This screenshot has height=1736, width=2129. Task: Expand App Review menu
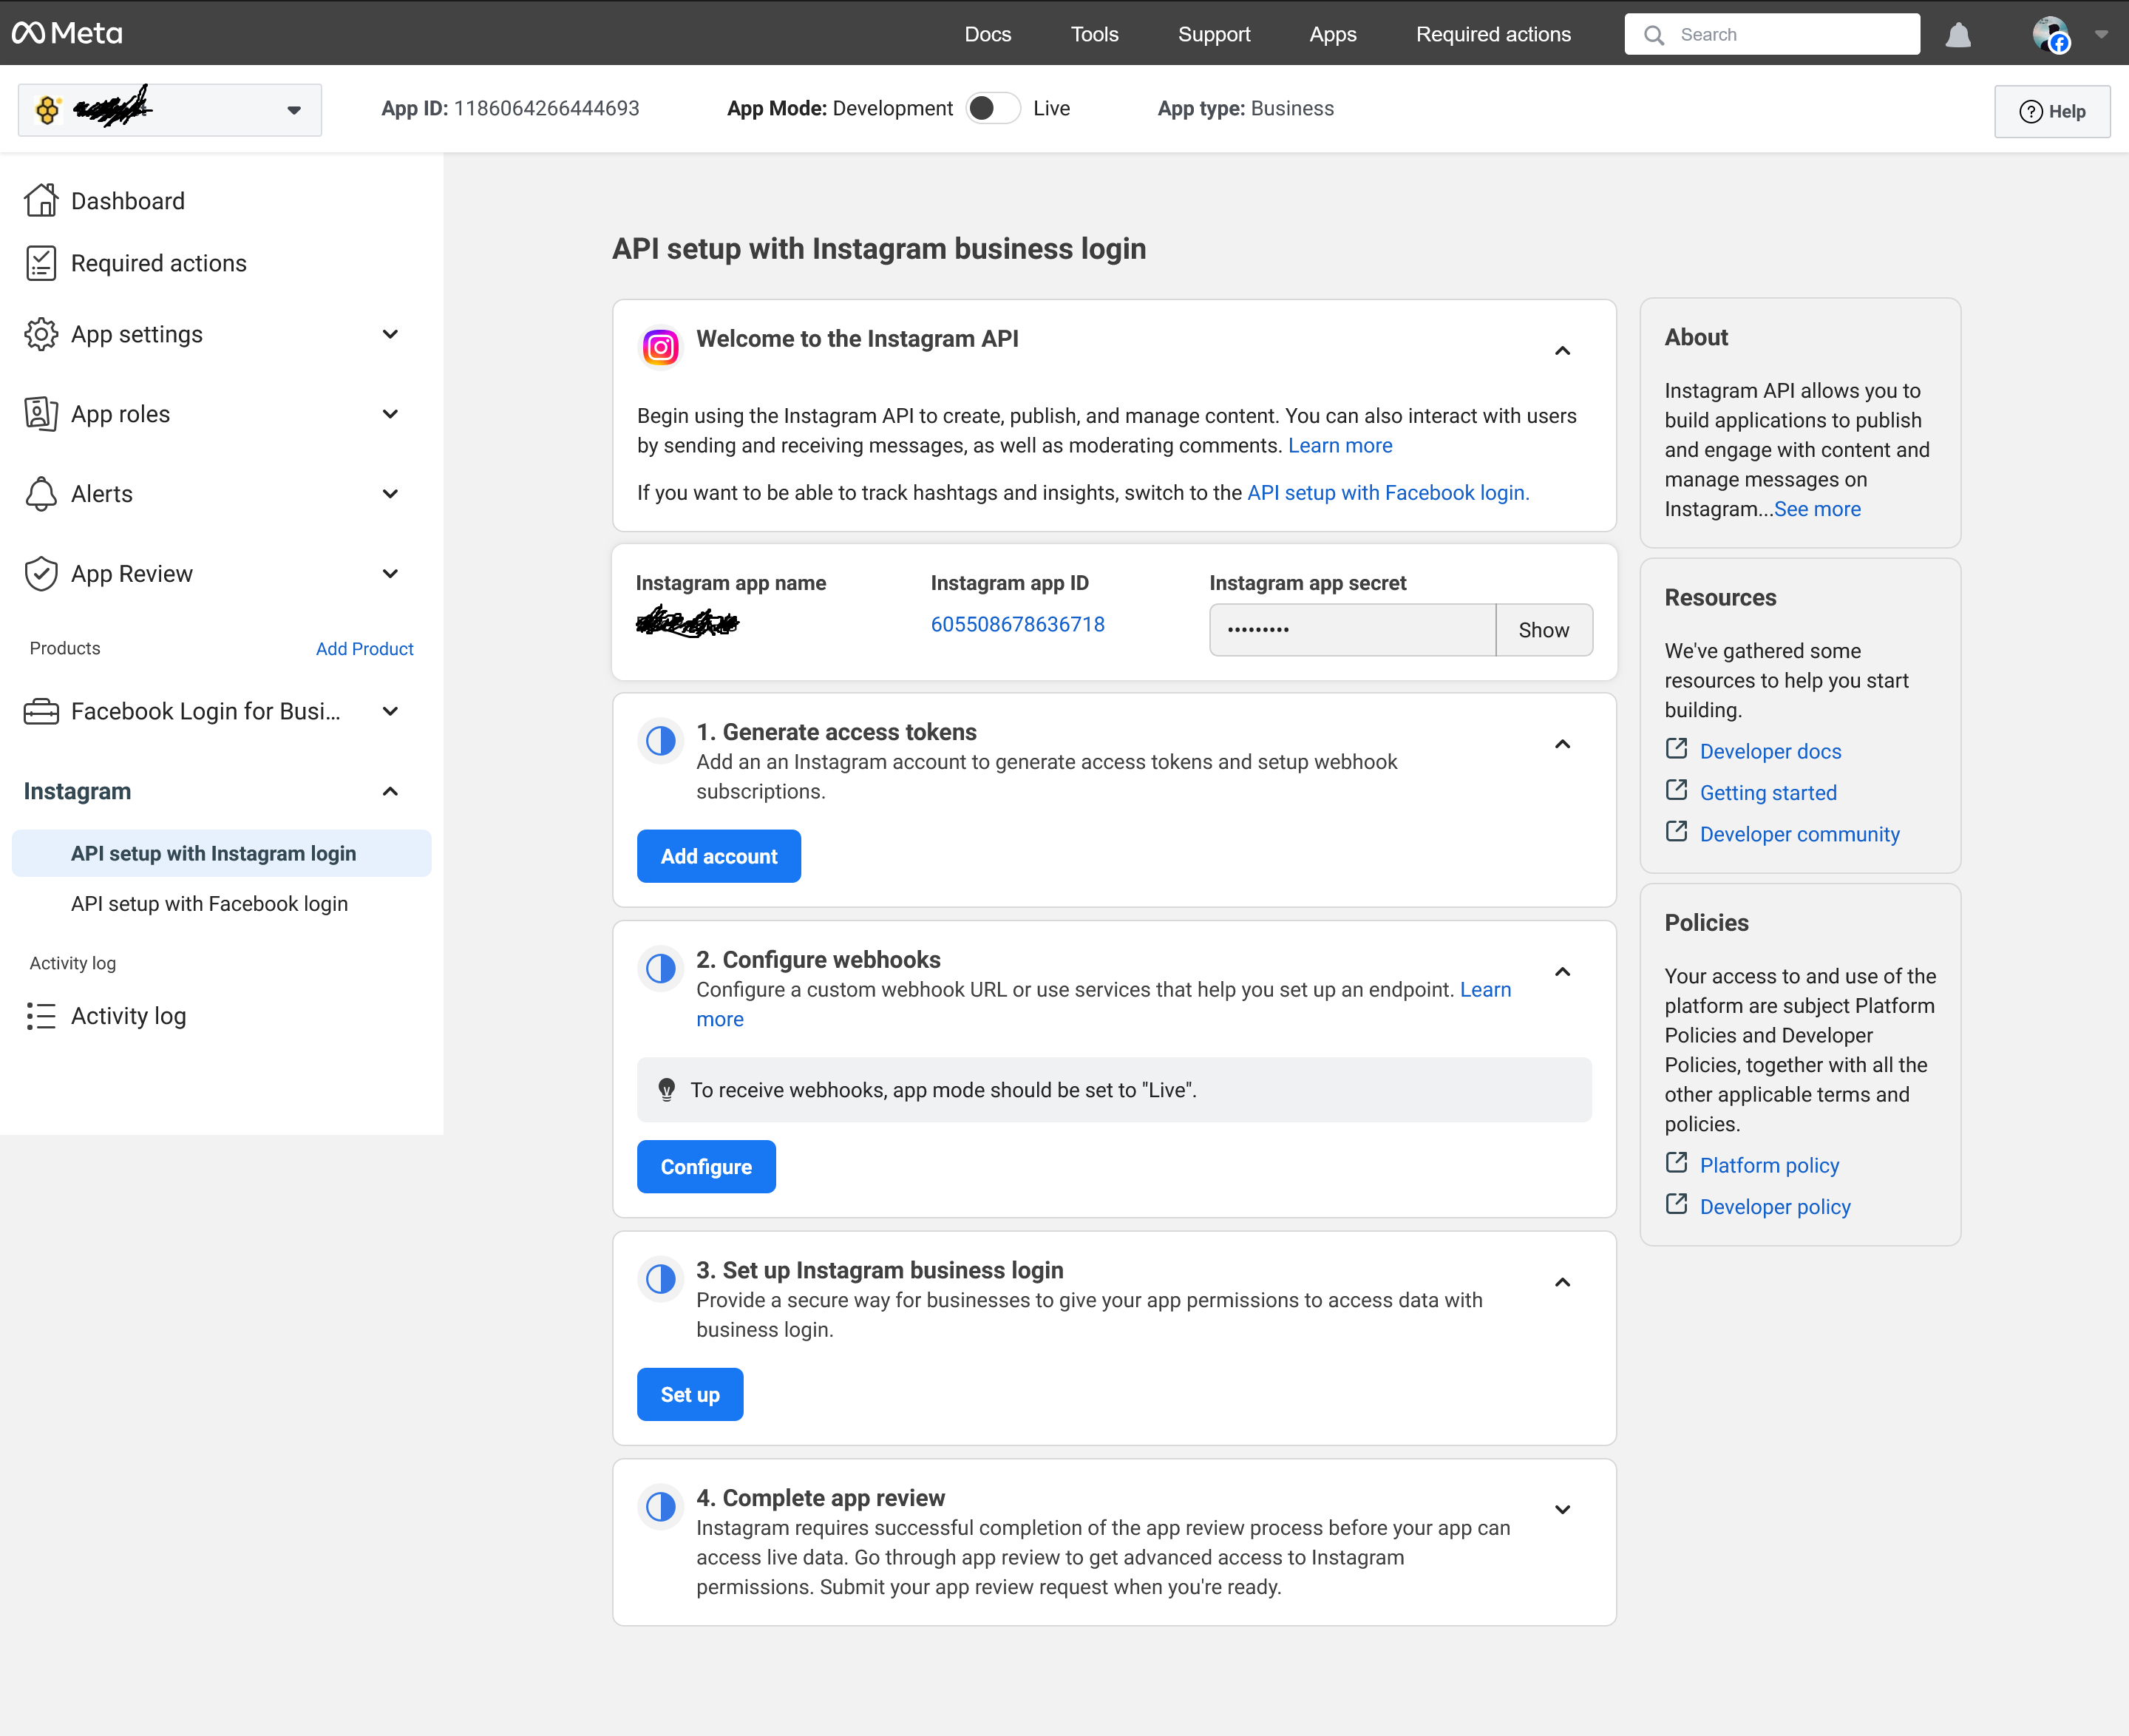(390, 574)
